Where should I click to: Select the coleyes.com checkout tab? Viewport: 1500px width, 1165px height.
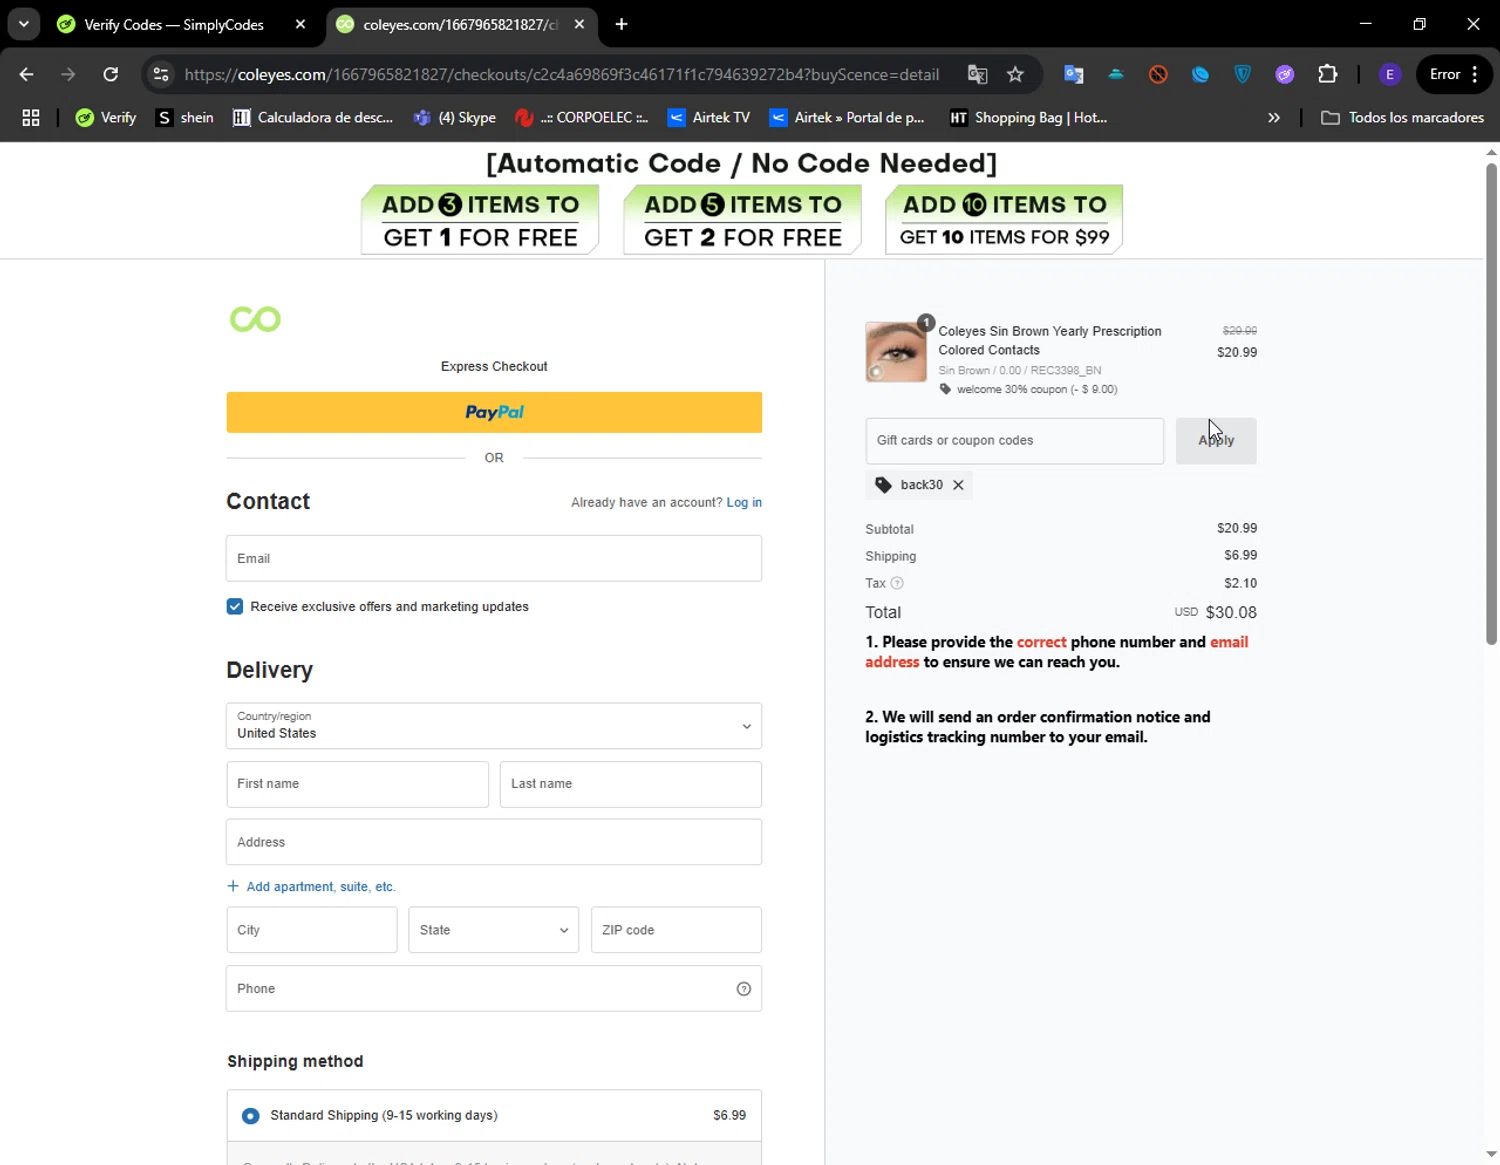[x=461, y=24]
